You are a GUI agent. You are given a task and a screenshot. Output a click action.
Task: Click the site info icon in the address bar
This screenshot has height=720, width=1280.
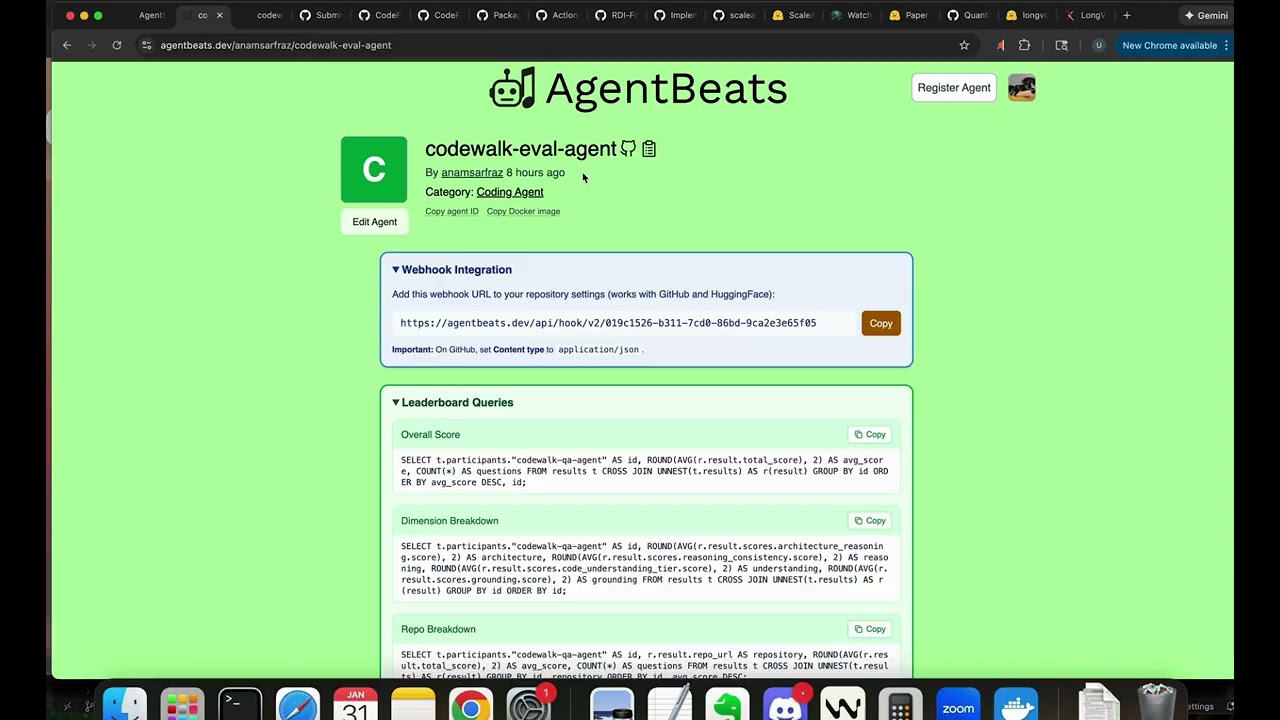[x=146, y=45]
